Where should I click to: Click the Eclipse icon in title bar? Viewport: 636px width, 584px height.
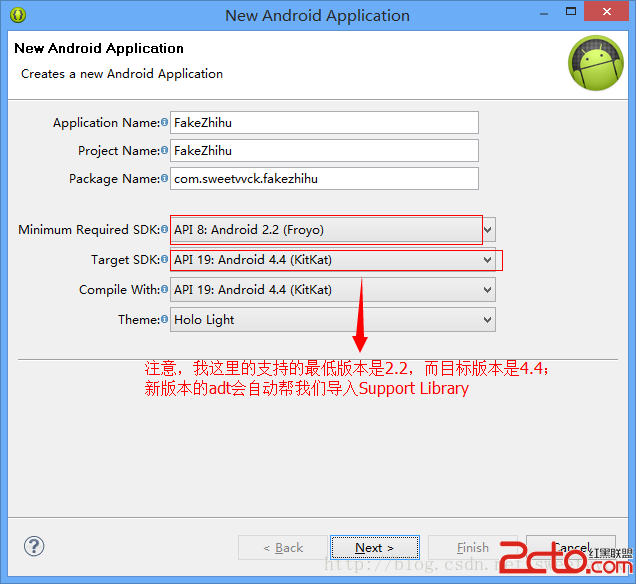[18, 15]
